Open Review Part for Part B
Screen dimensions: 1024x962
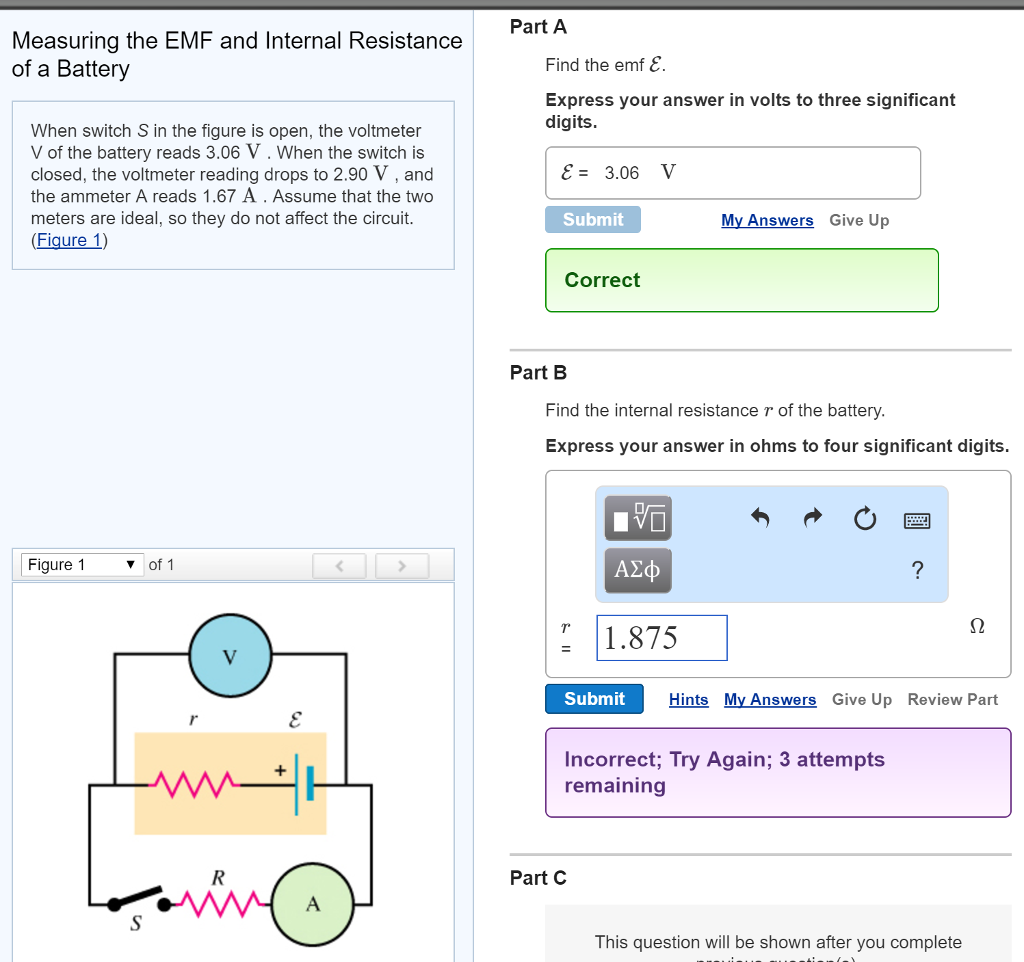(x=952, y=699)
